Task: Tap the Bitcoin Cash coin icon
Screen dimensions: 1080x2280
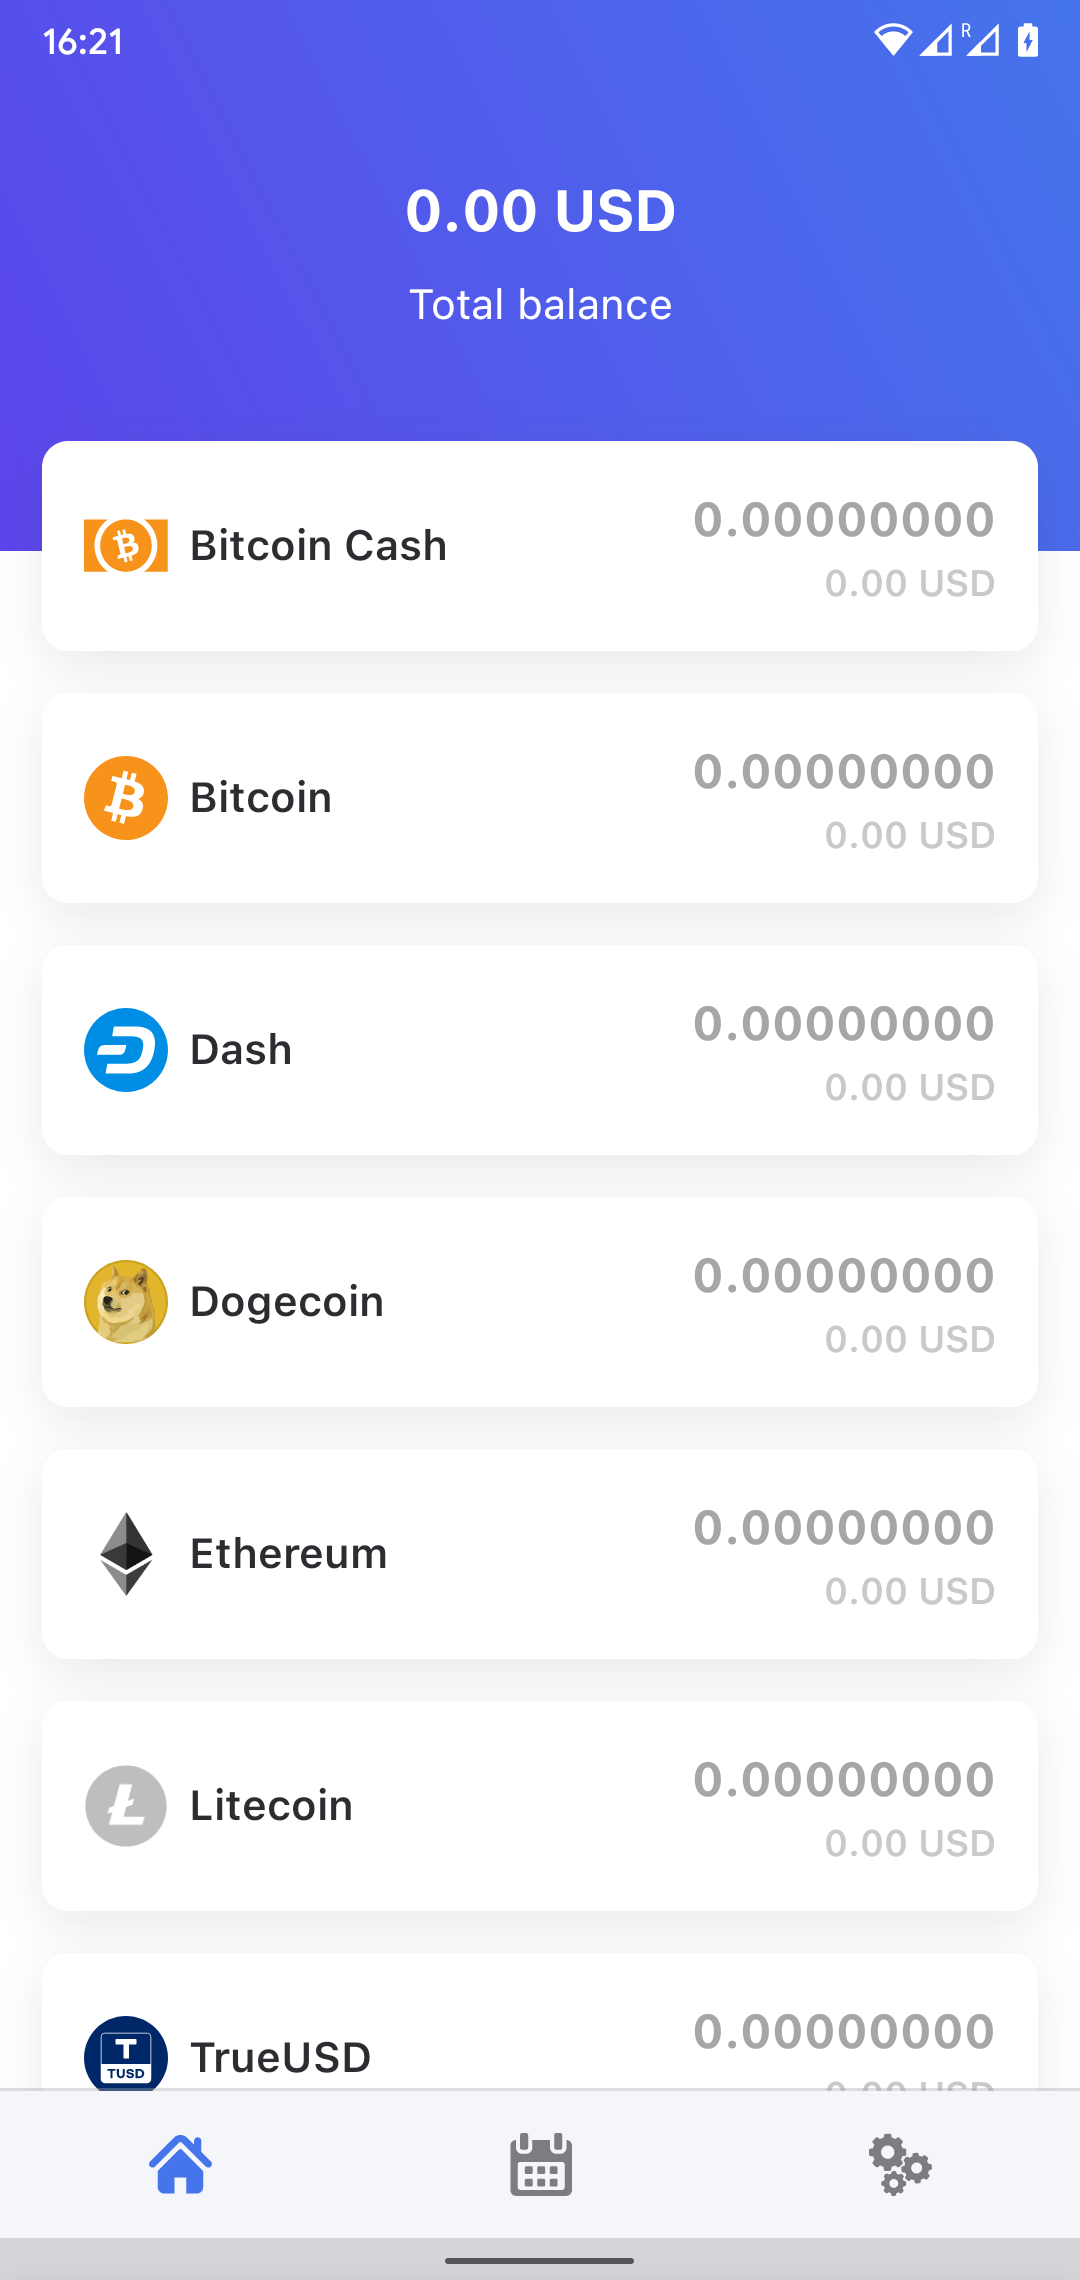Action: (x=126, y=546)
